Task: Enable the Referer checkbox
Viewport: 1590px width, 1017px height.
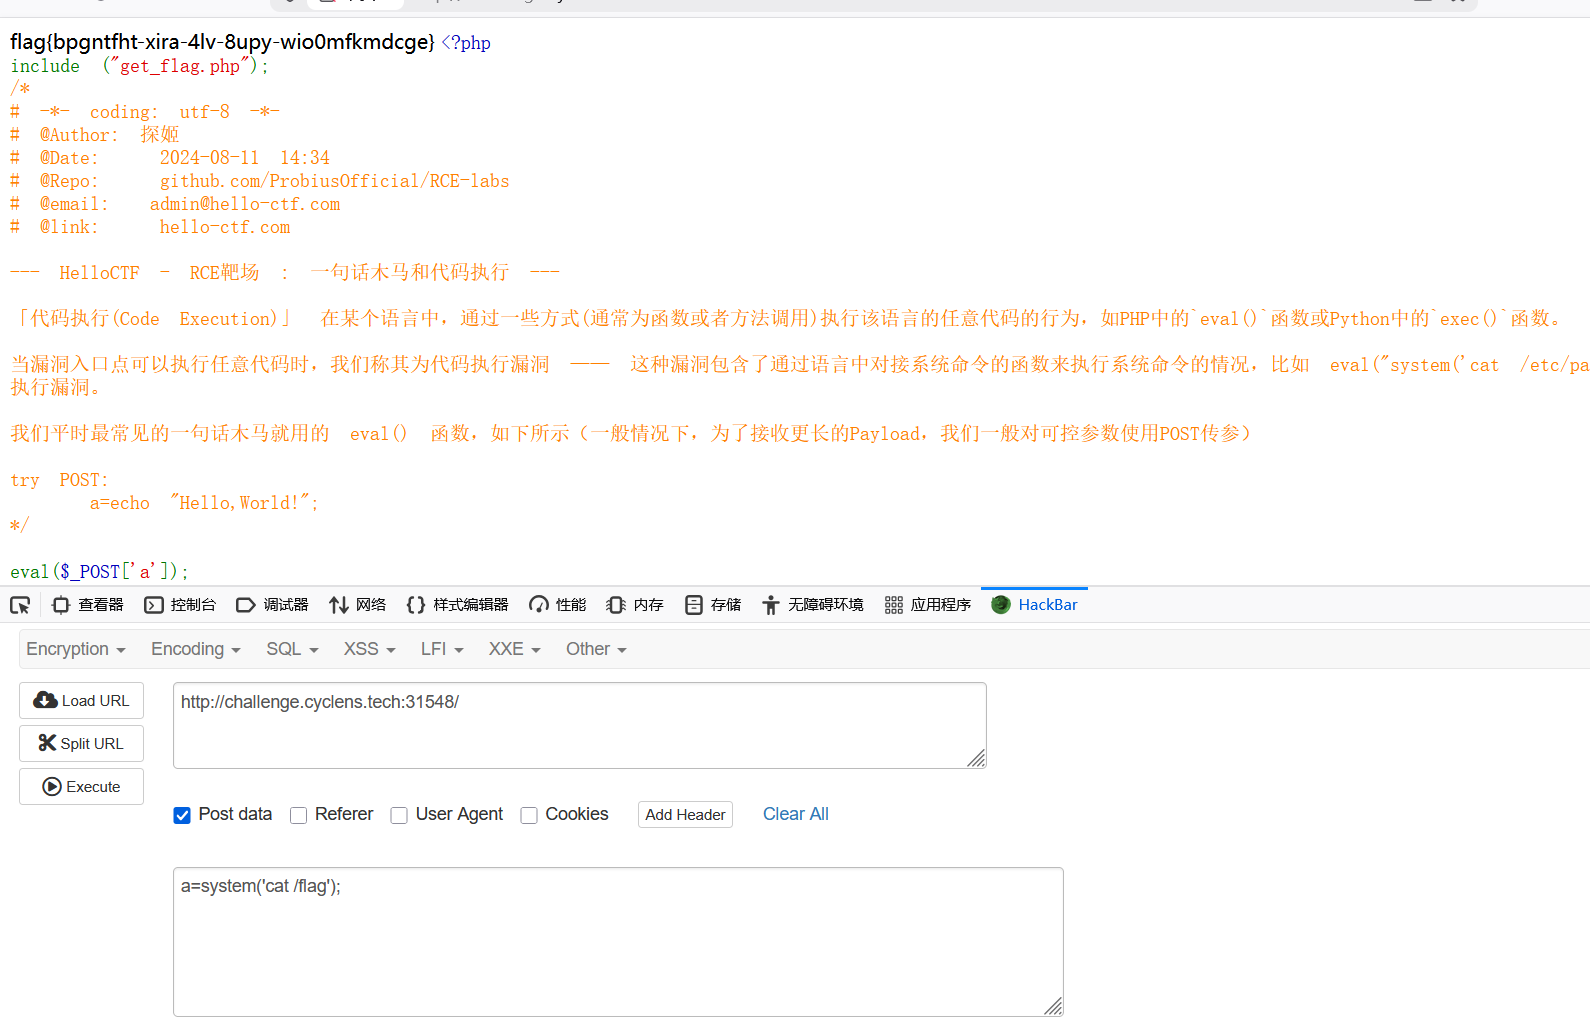Action: (298, 815)
